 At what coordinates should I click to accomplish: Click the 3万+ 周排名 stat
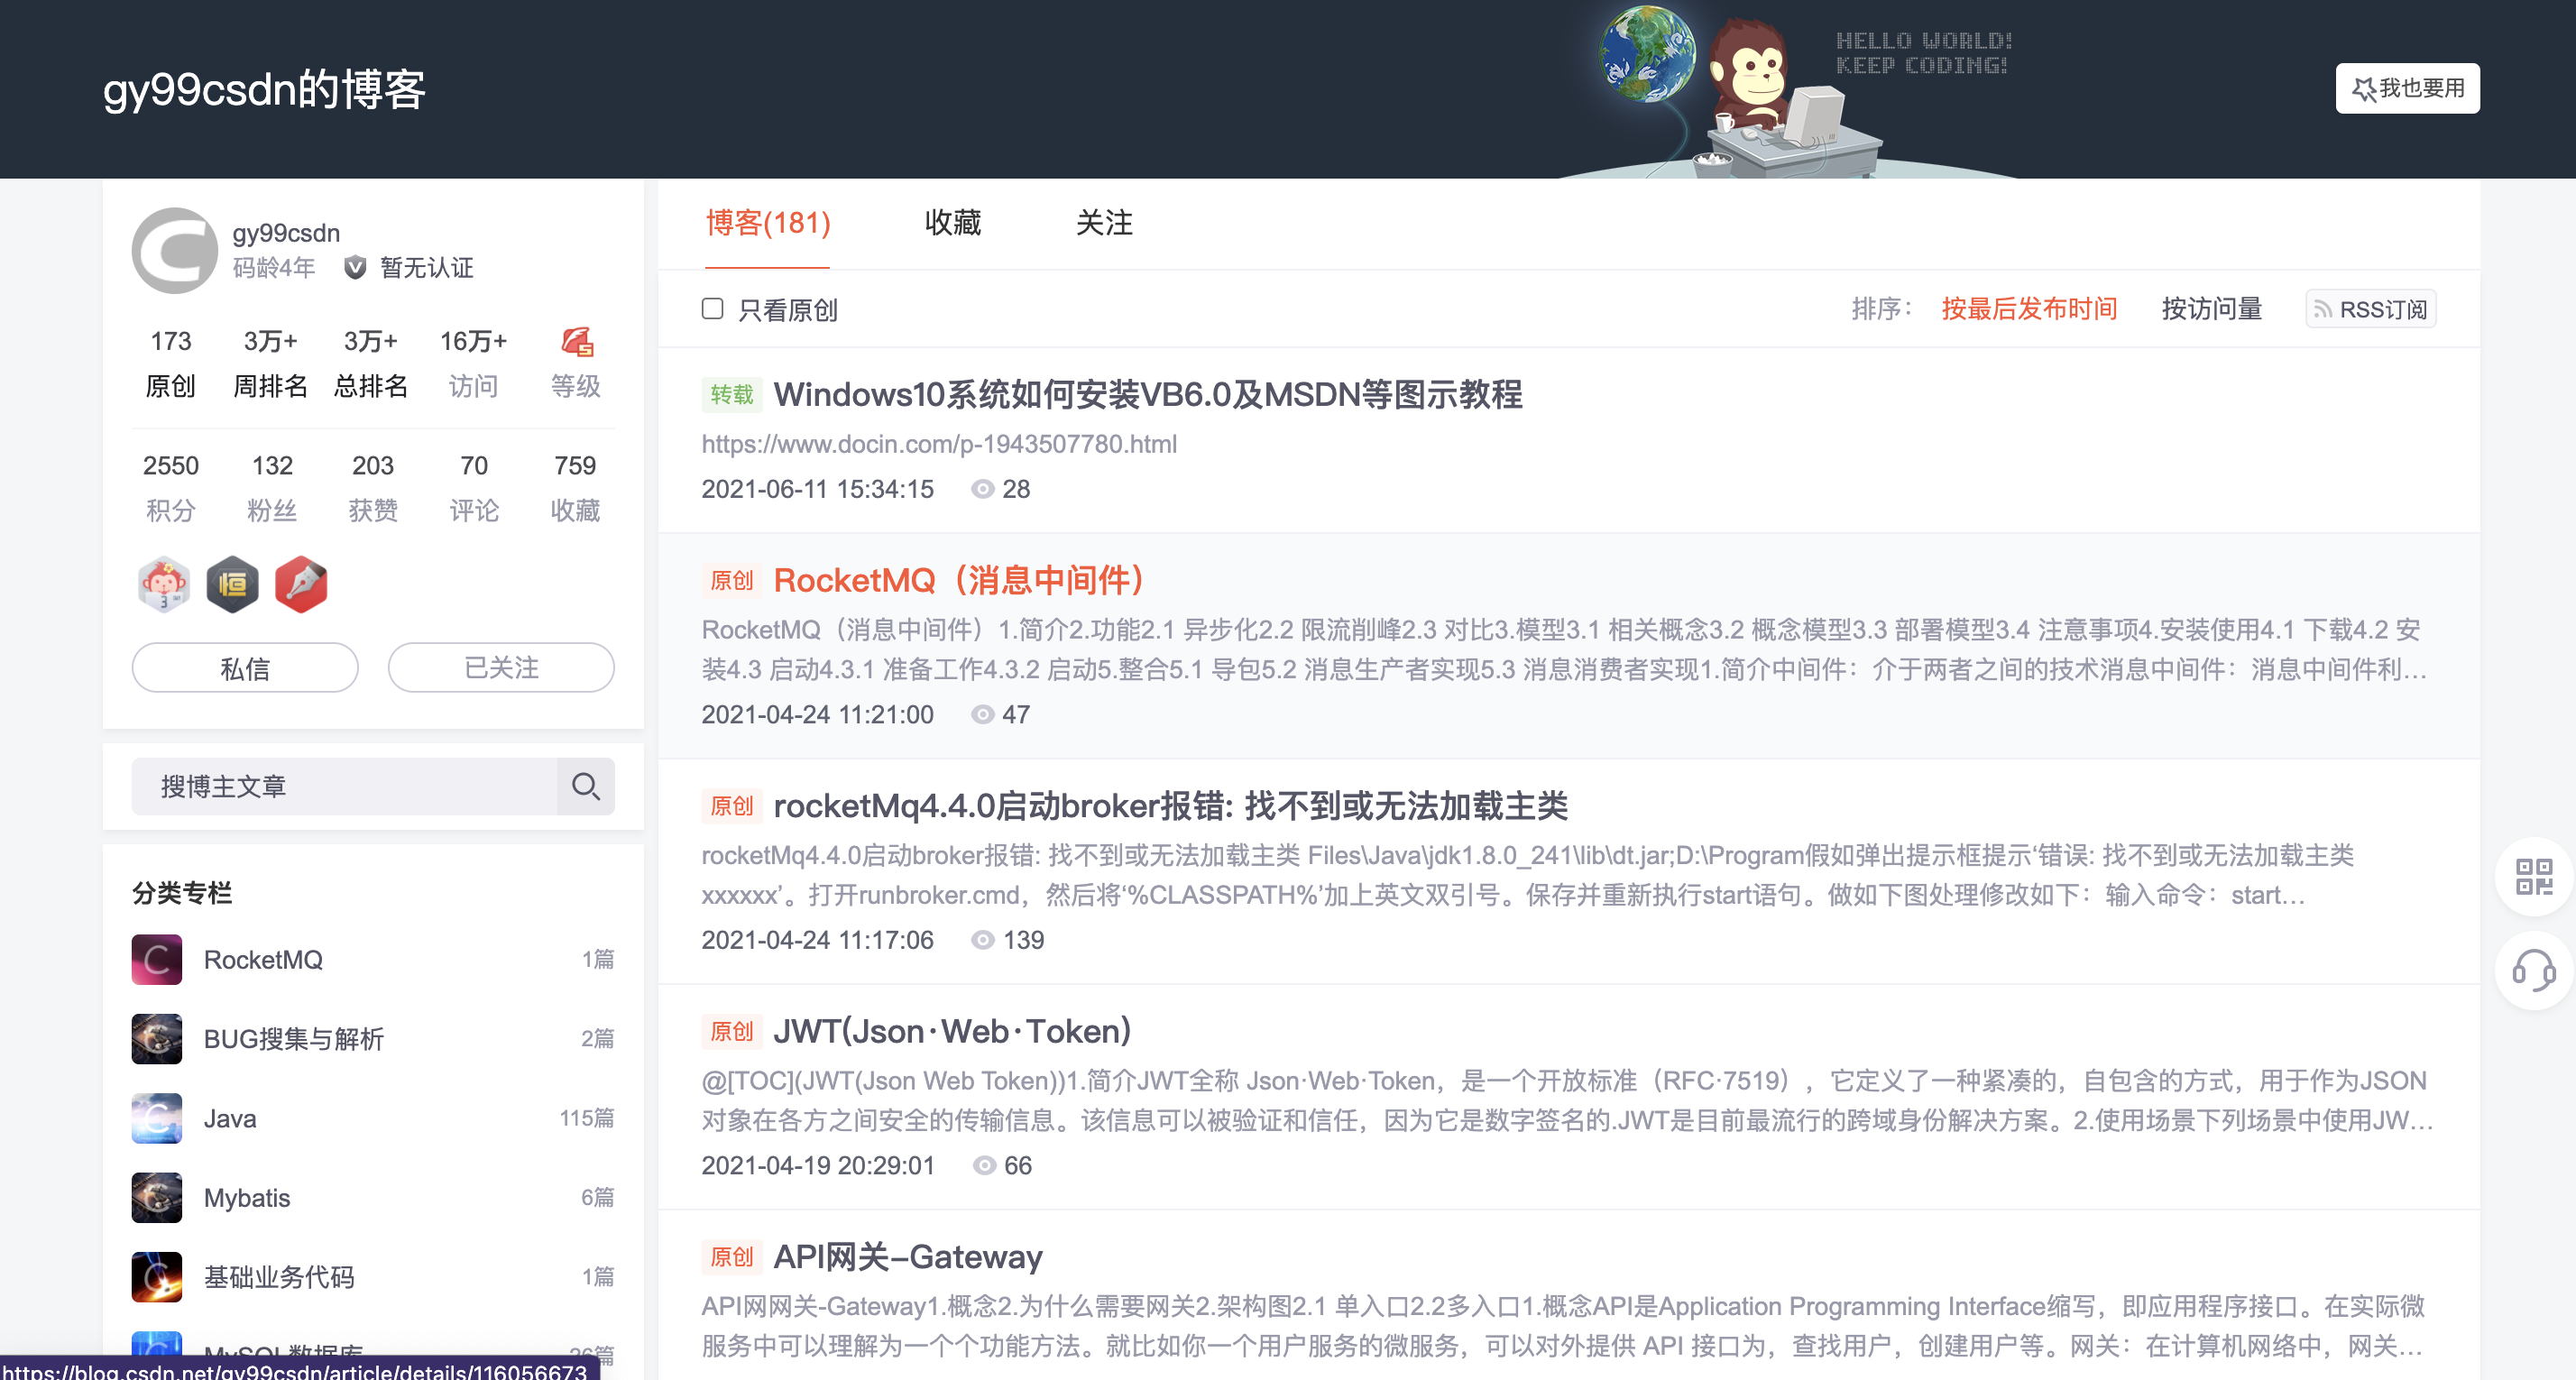click(271, 363)
